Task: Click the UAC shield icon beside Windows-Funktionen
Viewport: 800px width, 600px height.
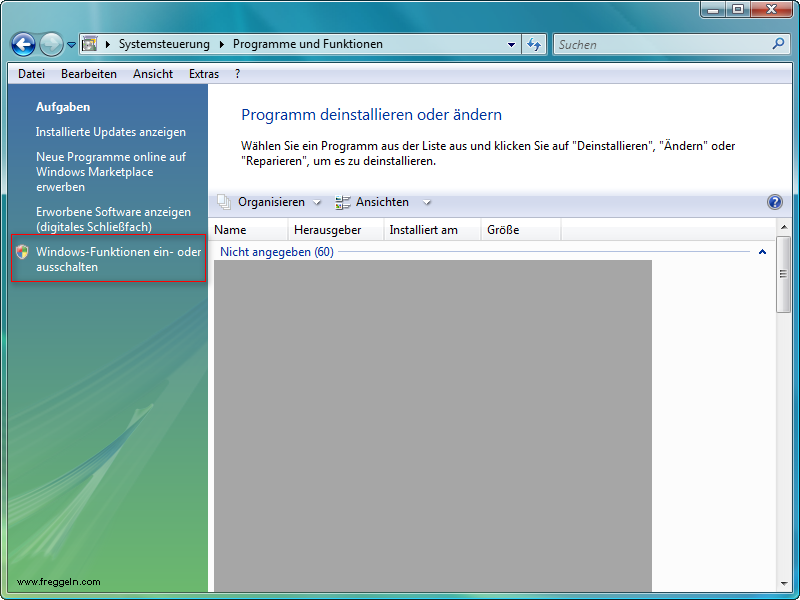Action: 22,252
